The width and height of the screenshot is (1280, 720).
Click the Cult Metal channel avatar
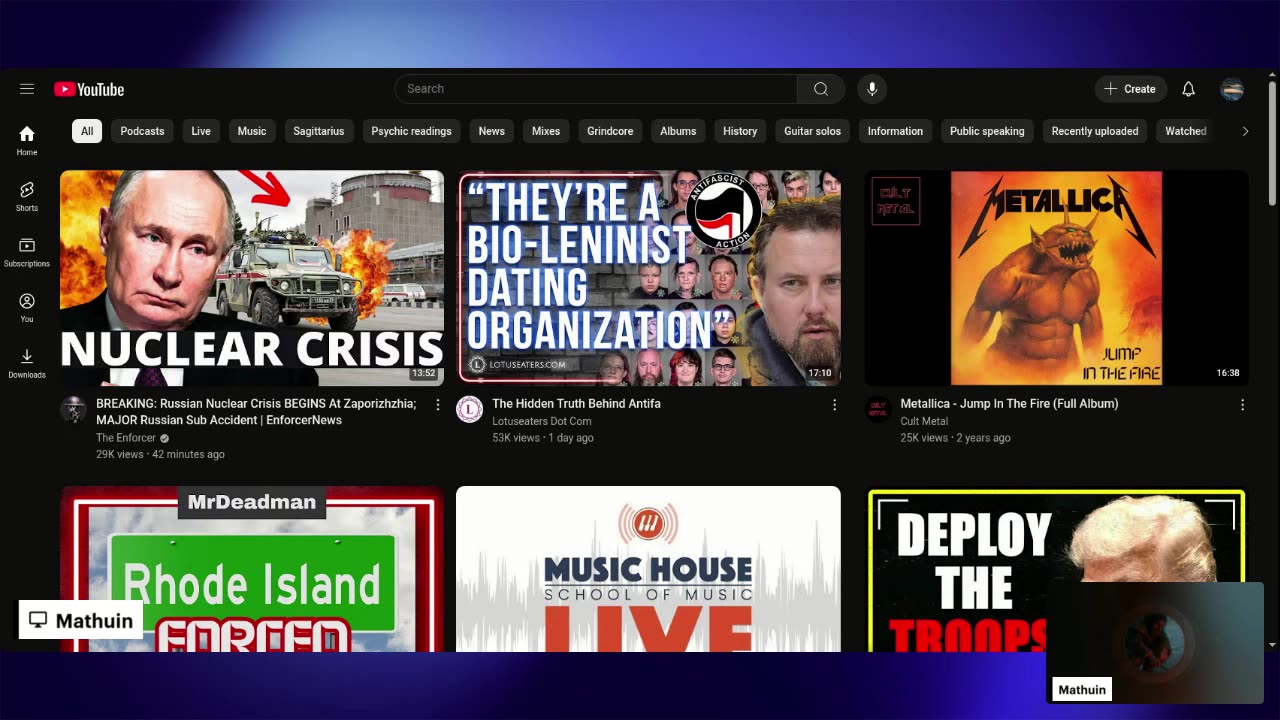877,409
